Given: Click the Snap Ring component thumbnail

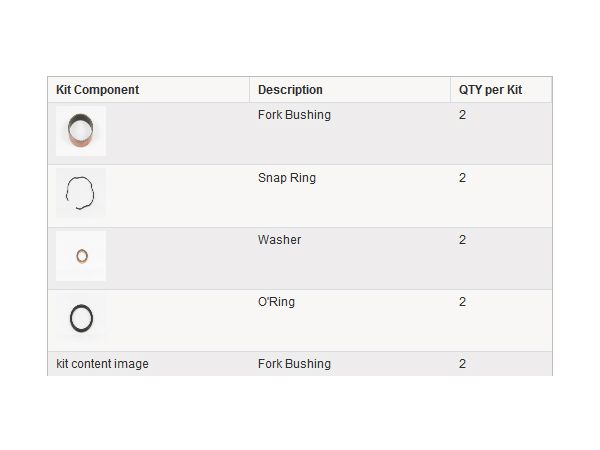Looking at the screenshot, I should click(x=81, y=193).
